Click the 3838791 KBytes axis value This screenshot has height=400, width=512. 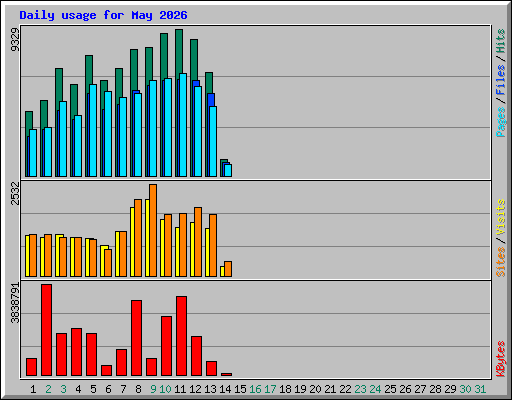(15, 303)
